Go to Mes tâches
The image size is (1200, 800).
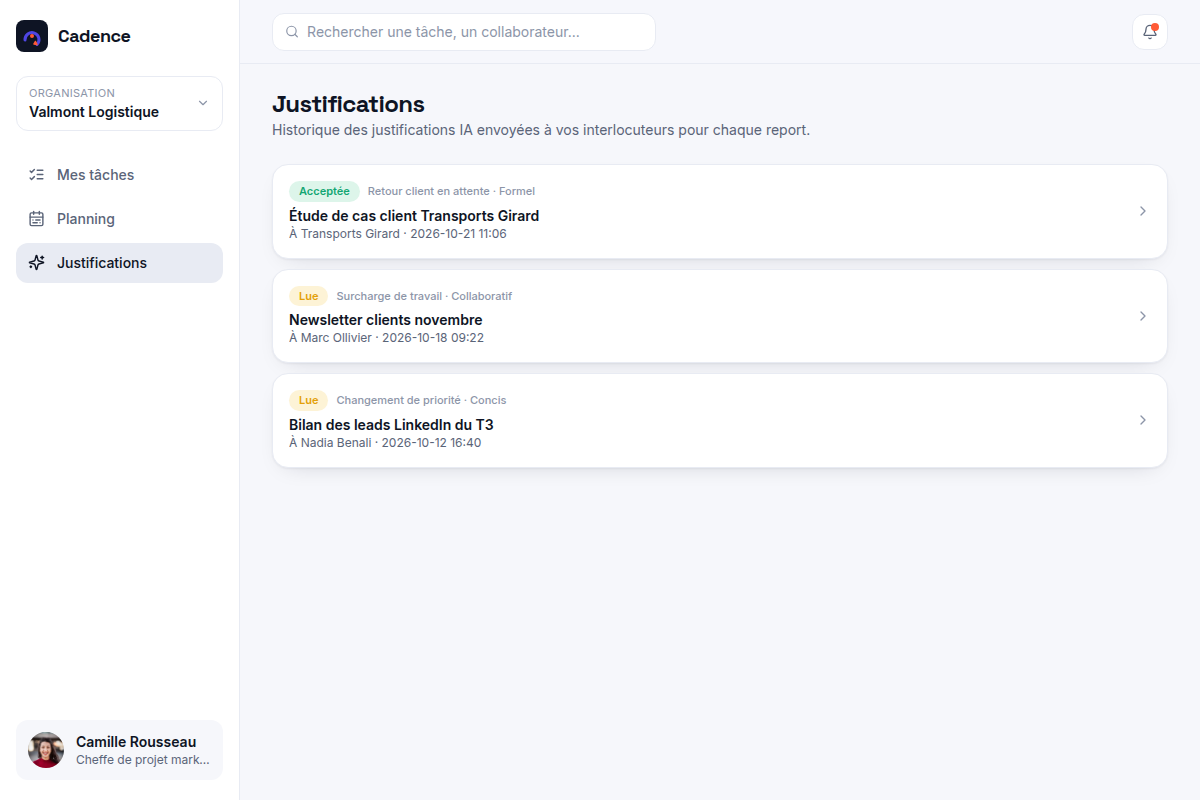click(119, 175)
